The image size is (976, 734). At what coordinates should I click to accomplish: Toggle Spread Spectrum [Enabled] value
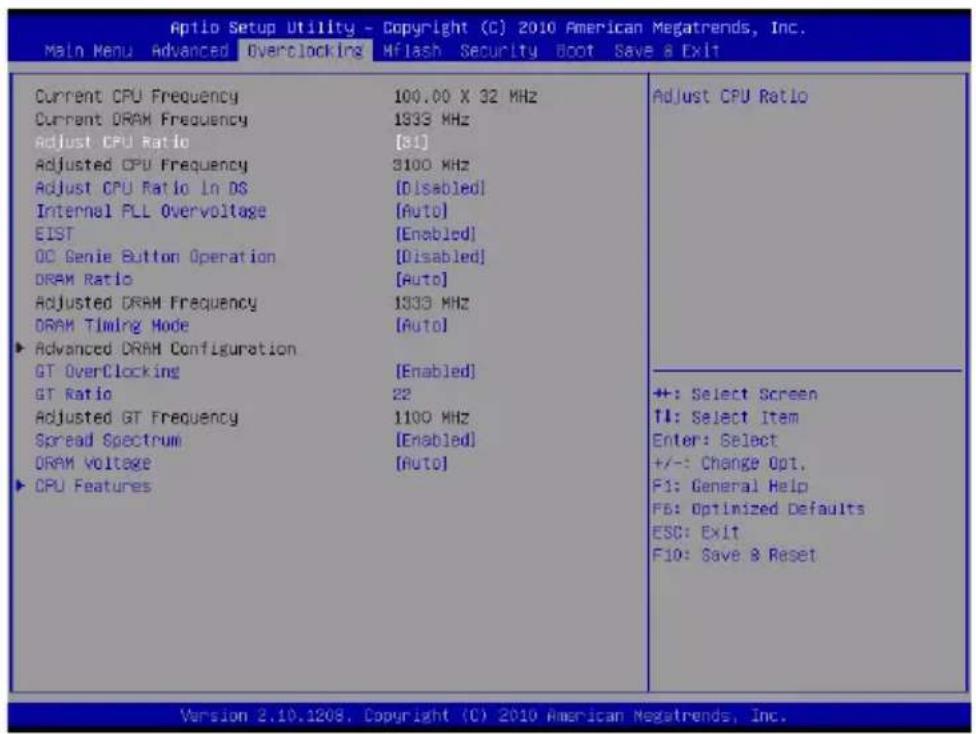[x=436, y=440]
